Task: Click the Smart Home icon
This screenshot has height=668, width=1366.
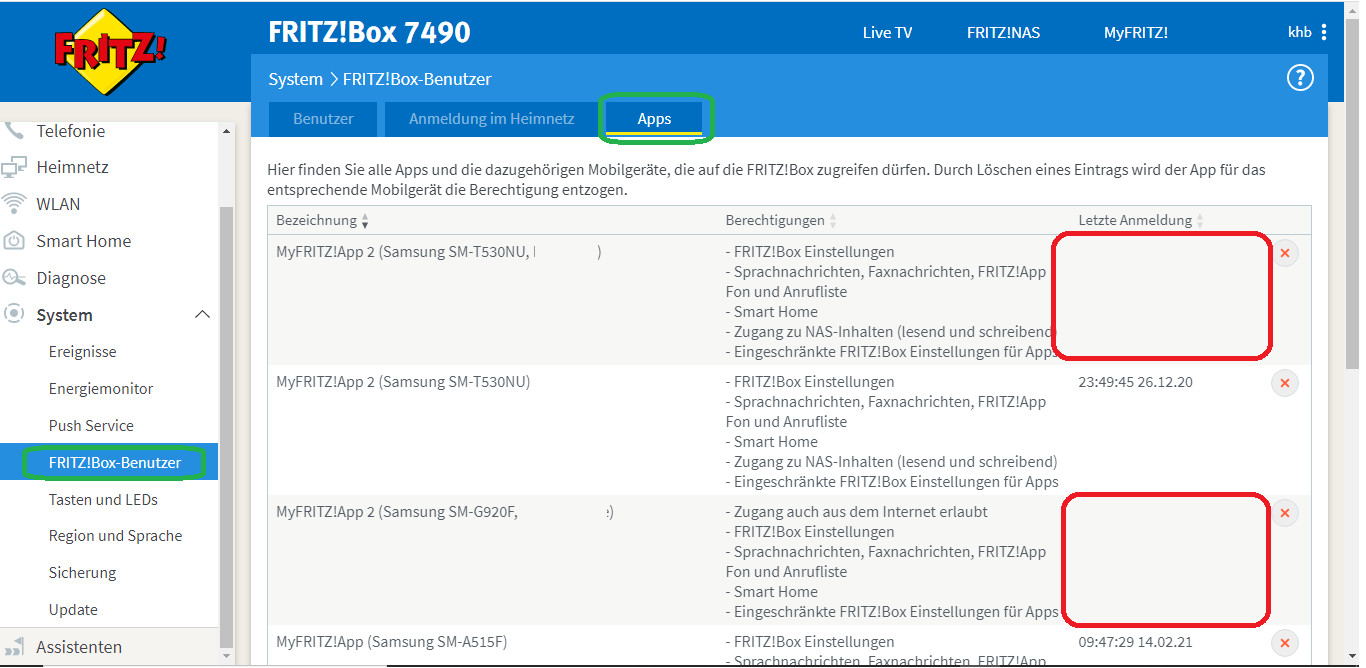Action: pos(14,241)
